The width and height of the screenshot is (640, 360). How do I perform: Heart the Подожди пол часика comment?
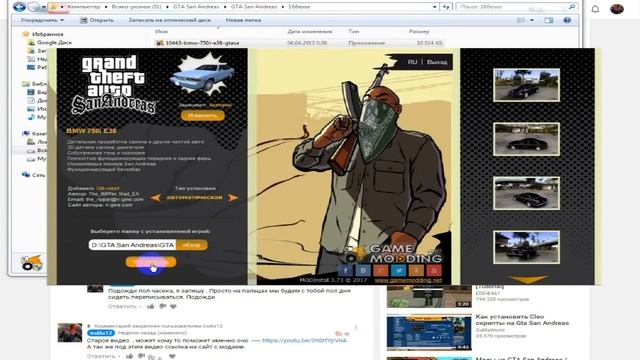click(x=173, y=307)
